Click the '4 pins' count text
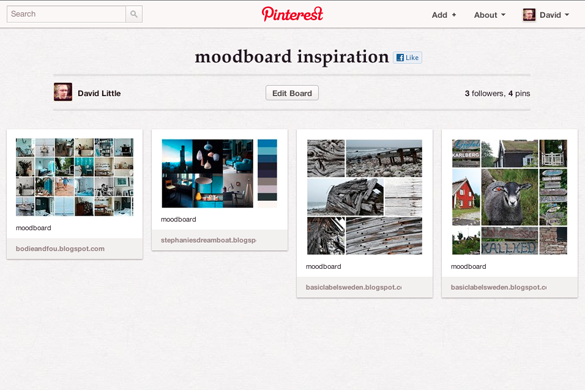This screenshot has width=585, height=390. (519, 93)
